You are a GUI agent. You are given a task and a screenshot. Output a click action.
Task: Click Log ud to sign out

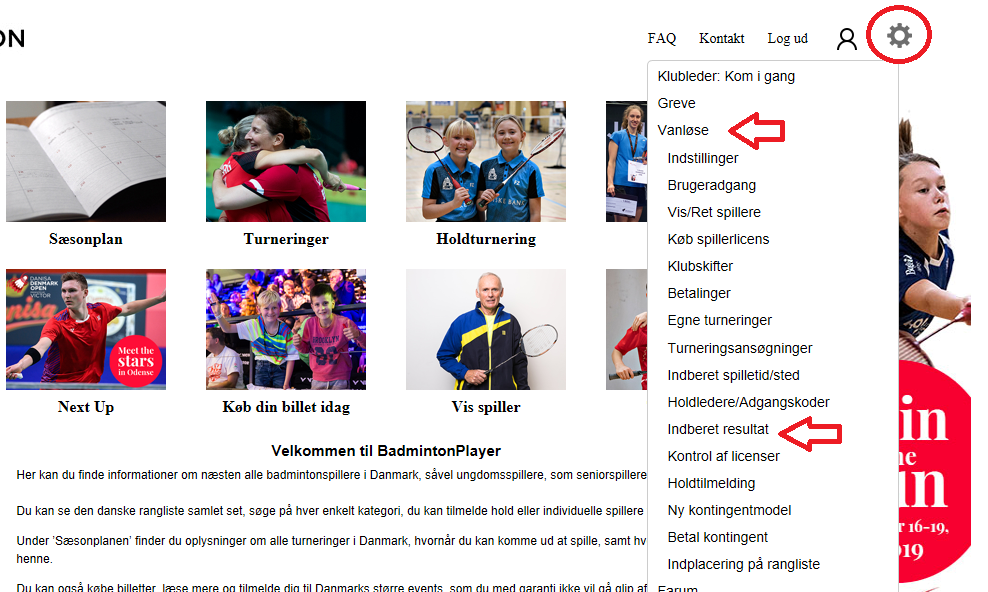click(787, 38)
